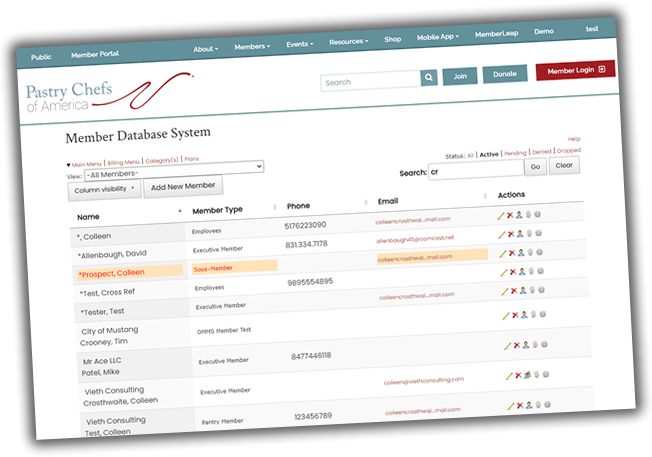Click the person icon for Tester, Test
This screenshot has width=652, height=457.
[523, 290]
